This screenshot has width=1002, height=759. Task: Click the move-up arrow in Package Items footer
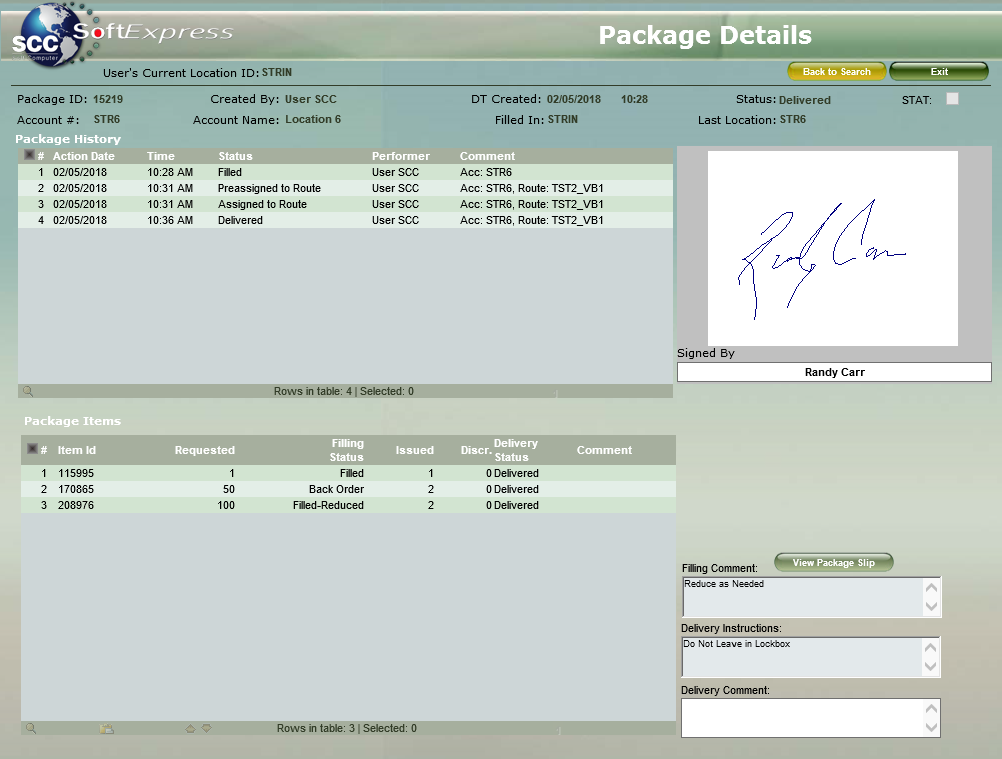(x=190, y=729)
